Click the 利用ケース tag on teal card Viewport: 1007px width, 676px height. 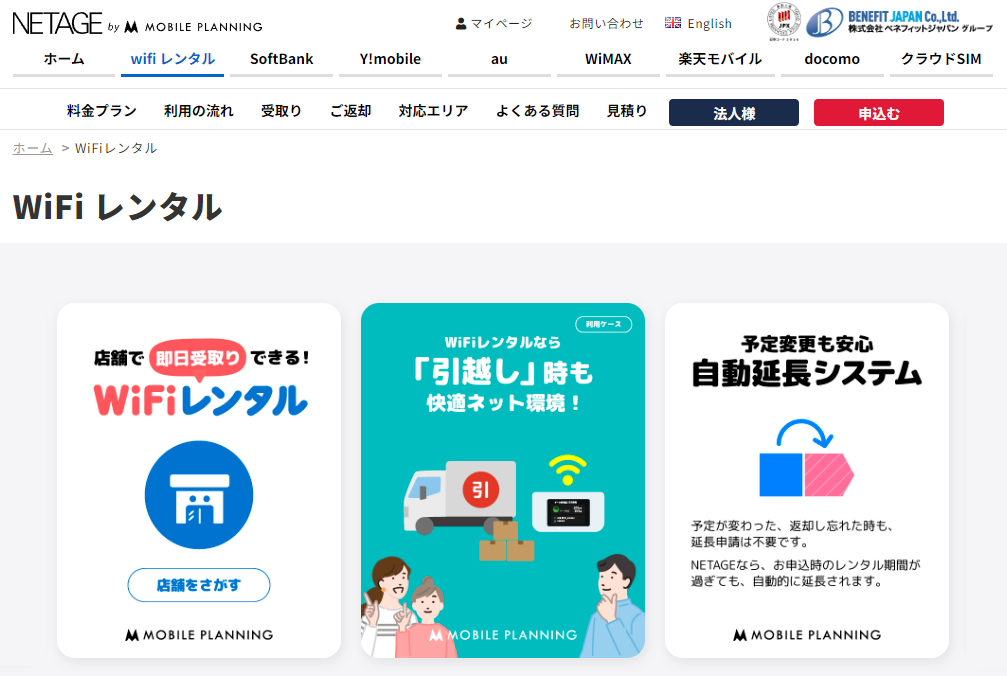click(x=604, y=324)
